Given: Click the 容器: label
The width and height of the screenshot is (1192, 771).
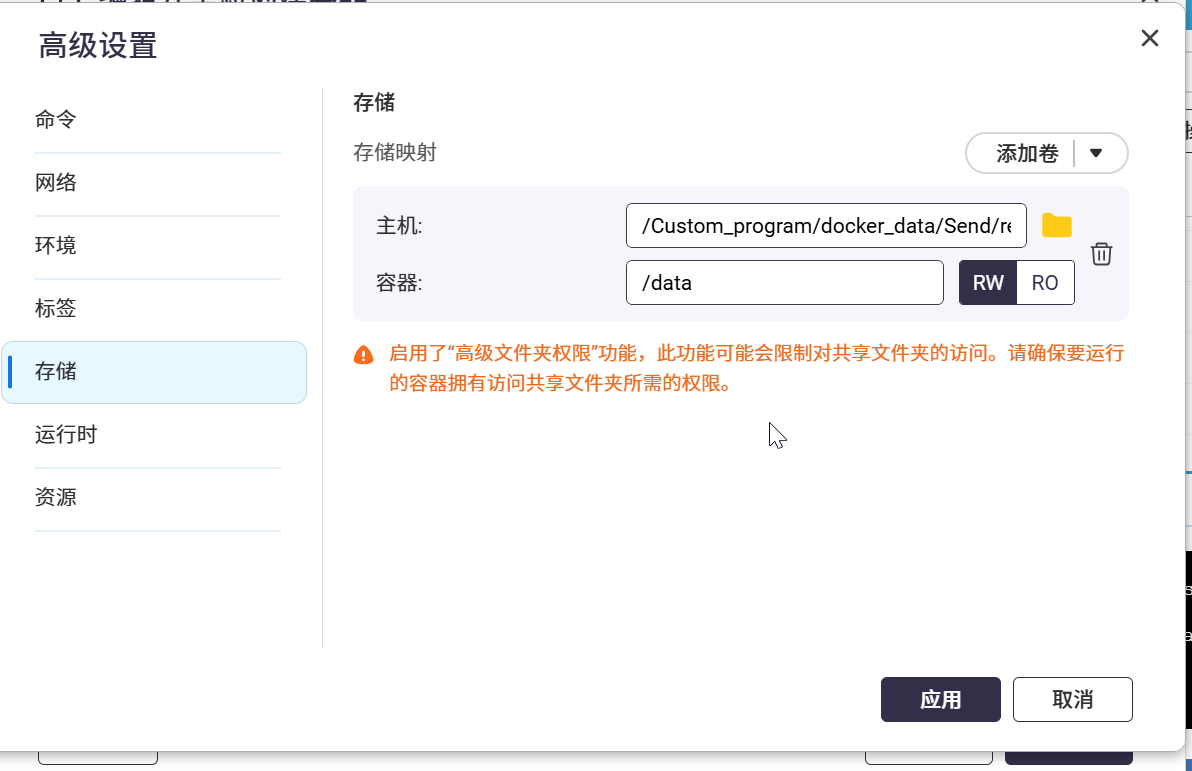Looking at the screenshot, I should [399, 283].
